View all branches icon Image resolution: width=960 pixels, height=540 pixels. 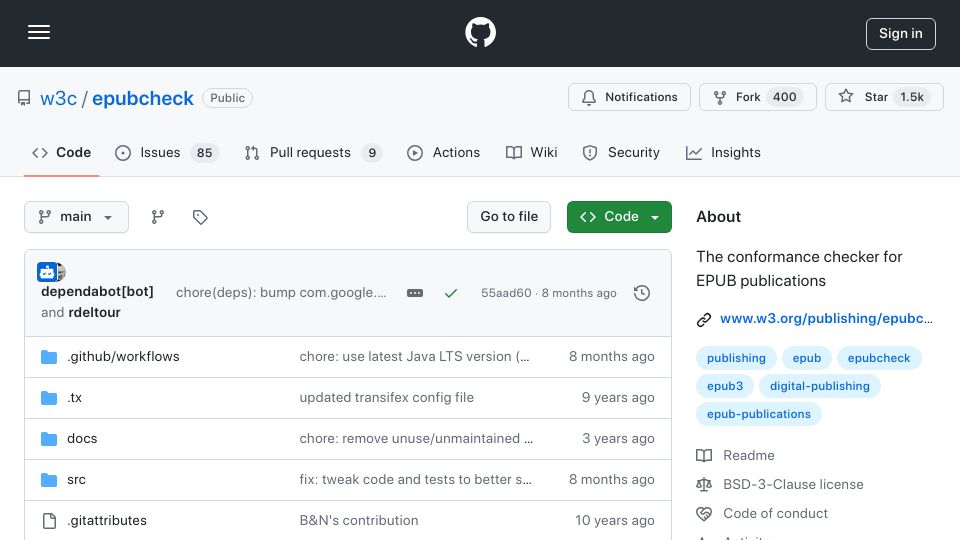coord(158,217)
